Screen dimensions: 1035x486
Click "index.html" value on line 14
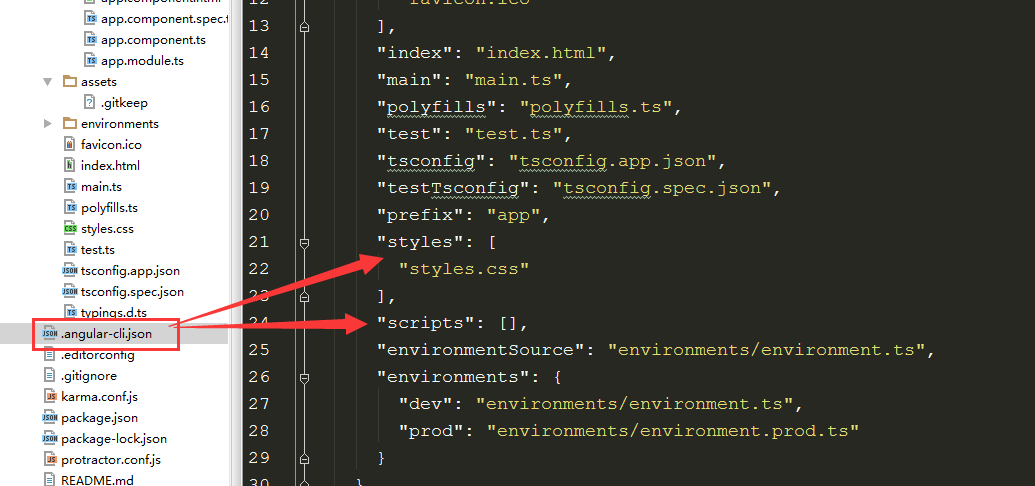pyautogui.click(x=541, y=52)
